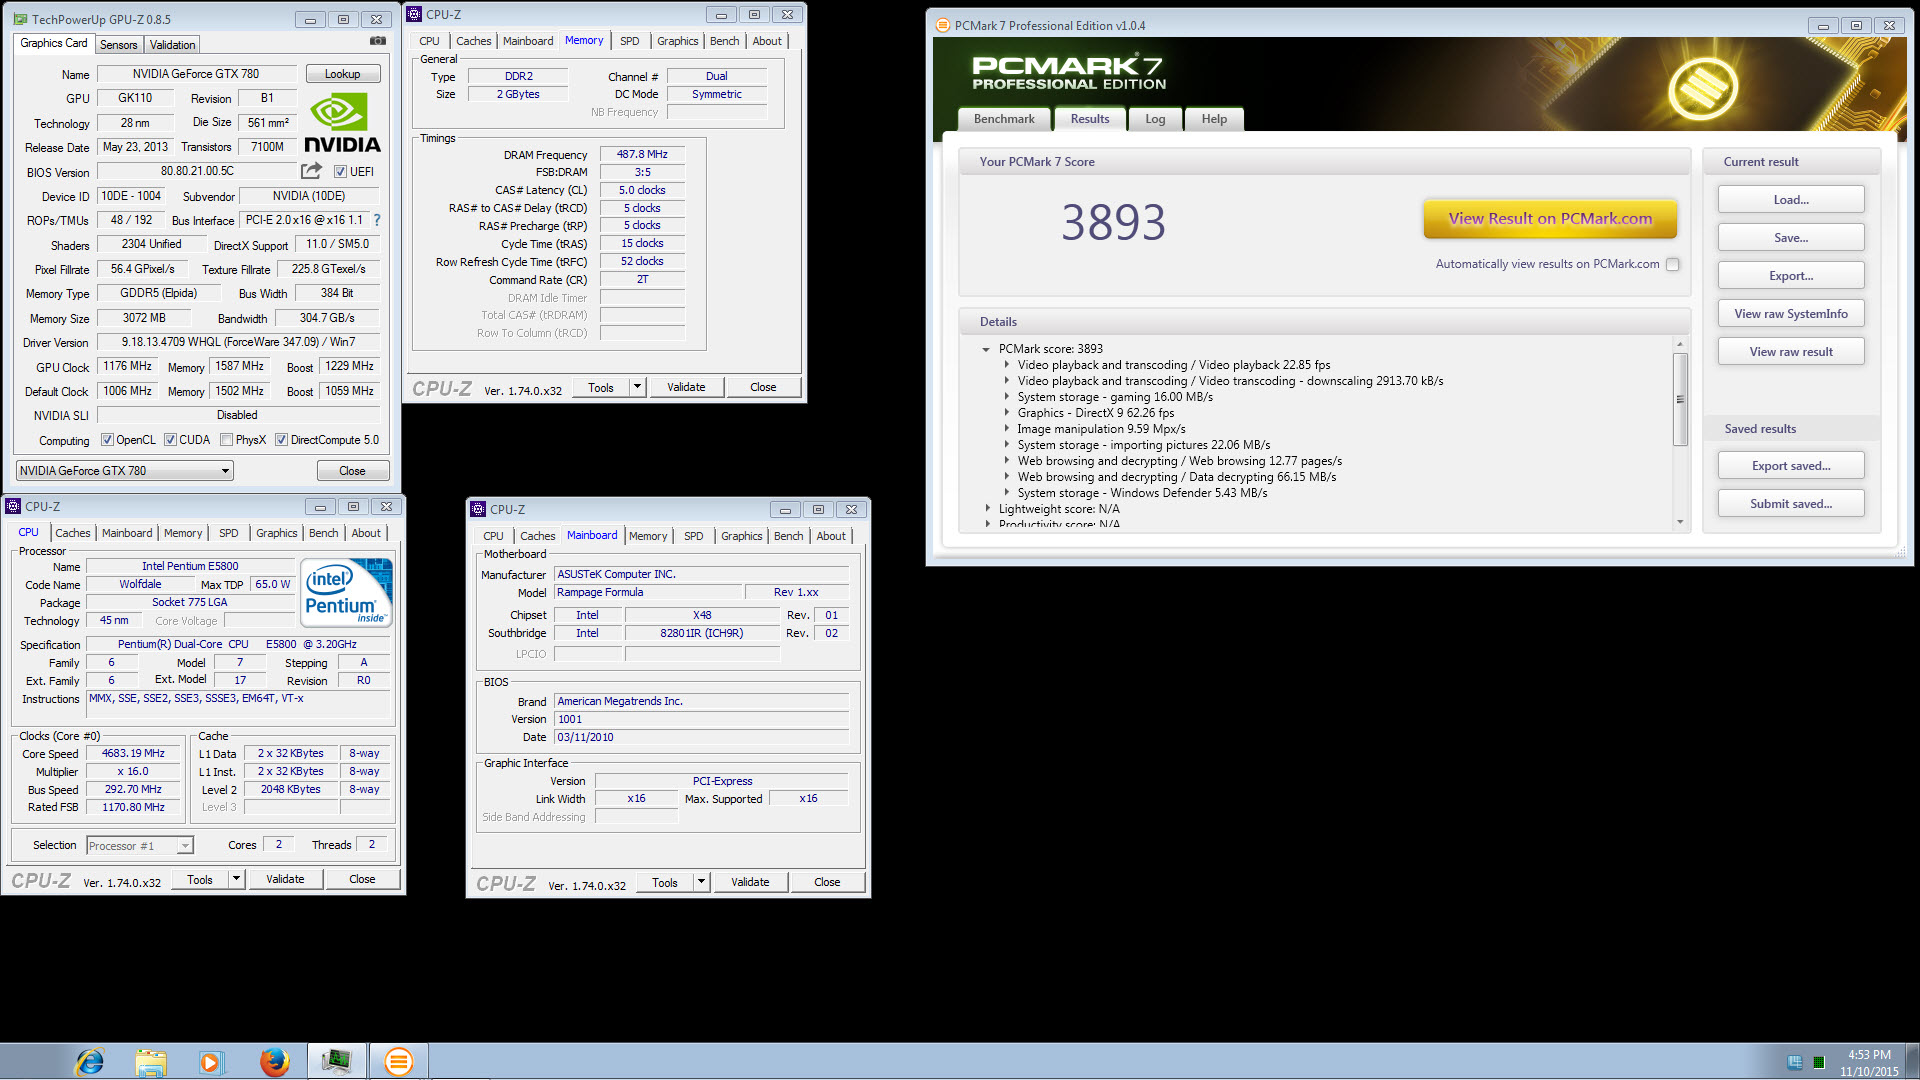
Task: Click the Show desktop strip on taskbar
Action: (1913, 1061)
